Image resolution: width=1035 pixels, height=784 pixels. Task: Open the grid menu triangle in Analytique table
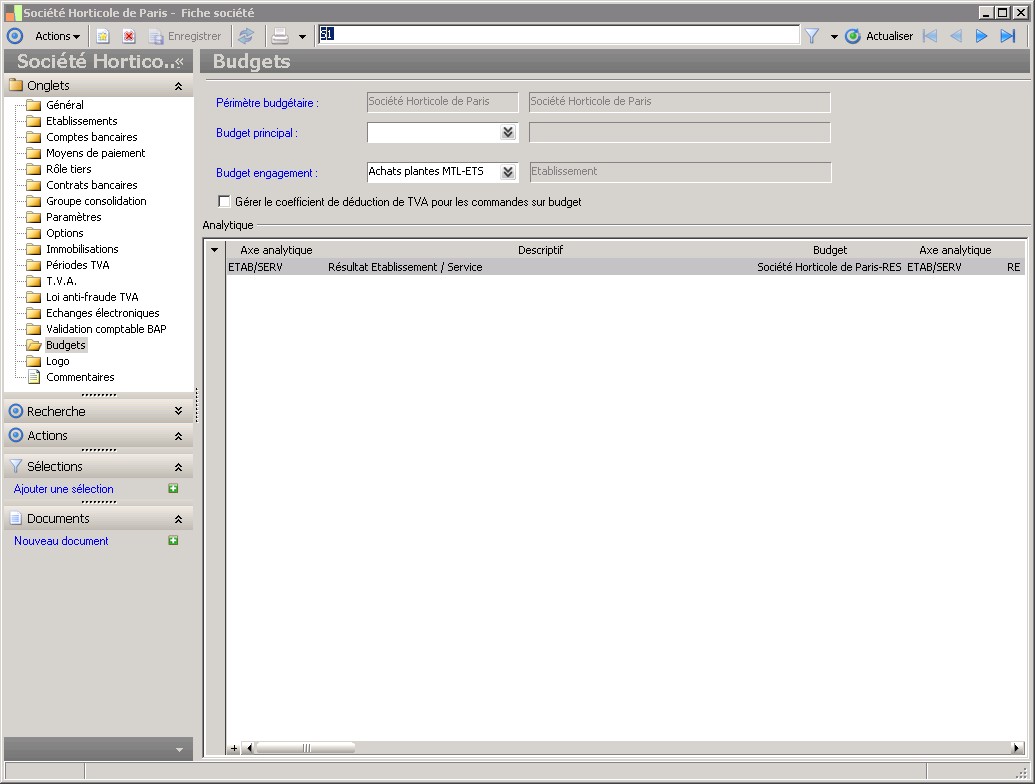click(215, 250)
